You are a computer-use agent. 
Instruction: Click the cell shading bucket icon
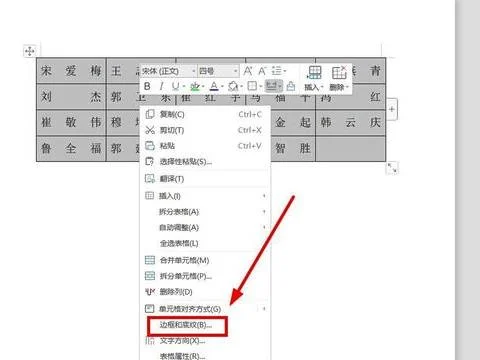point(233,87)
